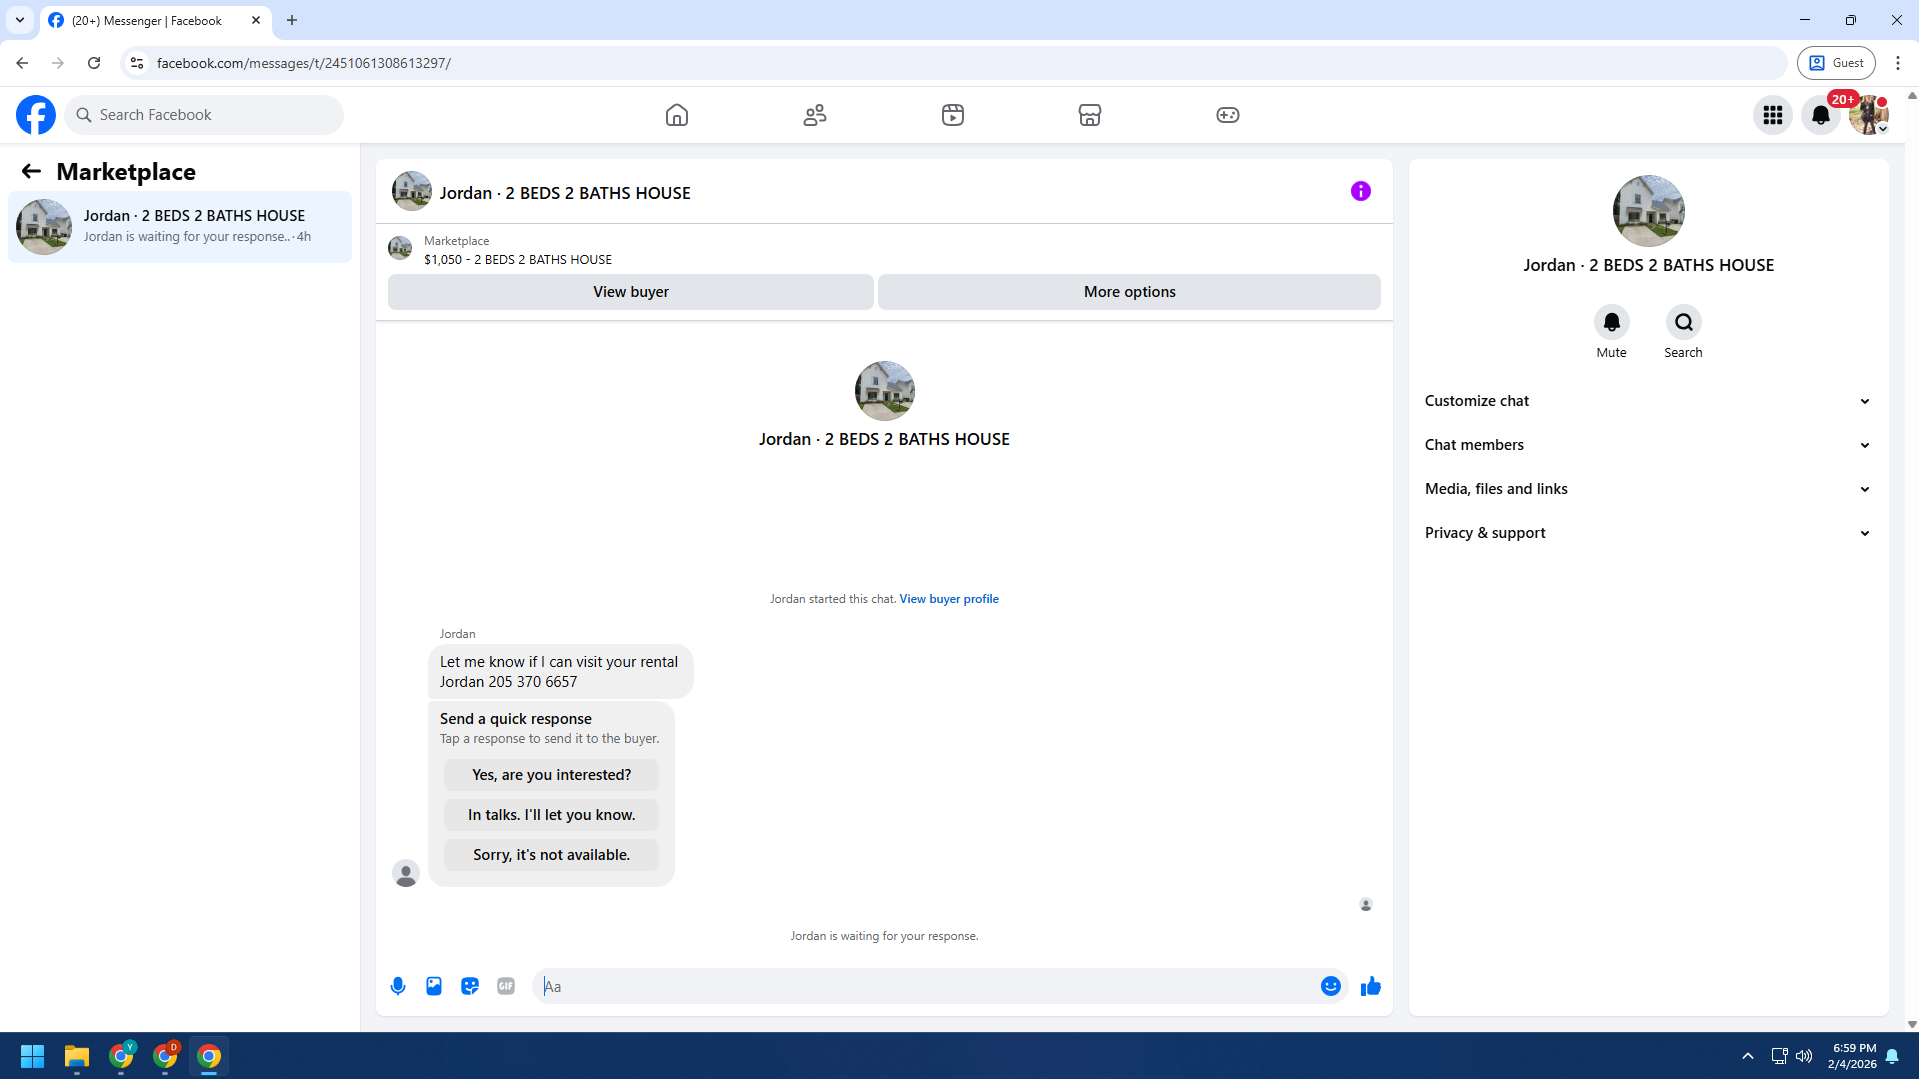This screenshot has width=1919, height=1079.
Task: Click the chat header title 'Jordan · 2 BEDS 2 BATHS HOUSE'
Action: [x=565, y=193]
